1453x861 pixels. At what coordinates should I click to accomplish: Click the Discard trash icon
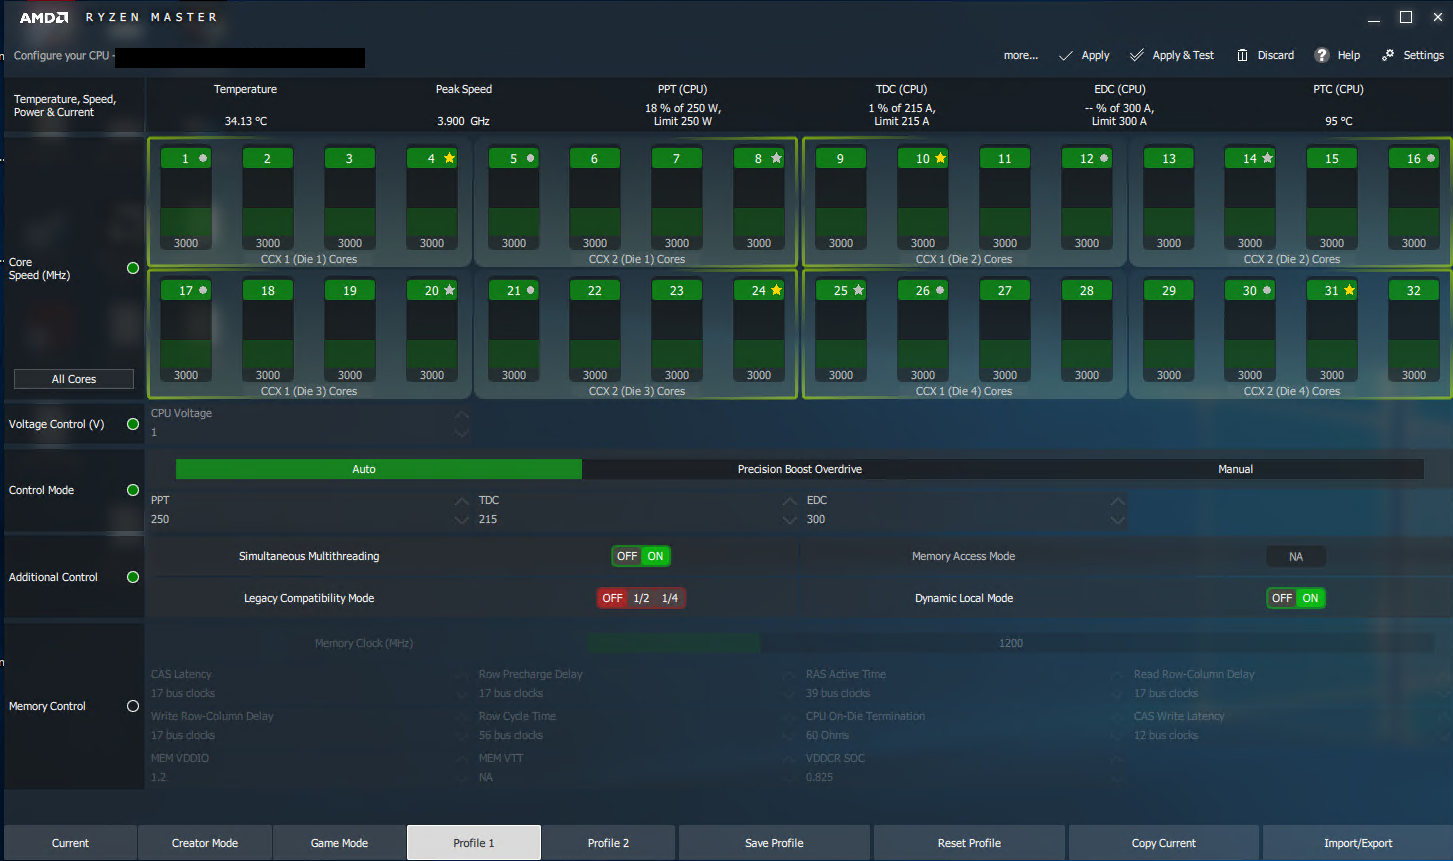(1242, 55)
